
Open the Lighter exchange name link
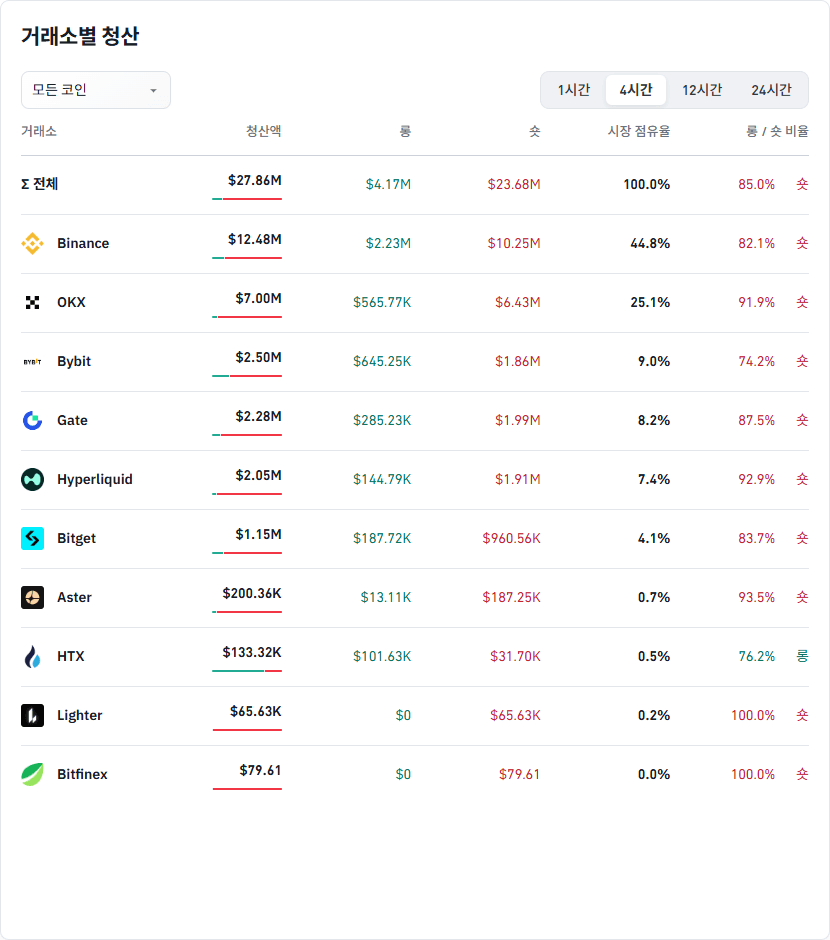(80, 715)
